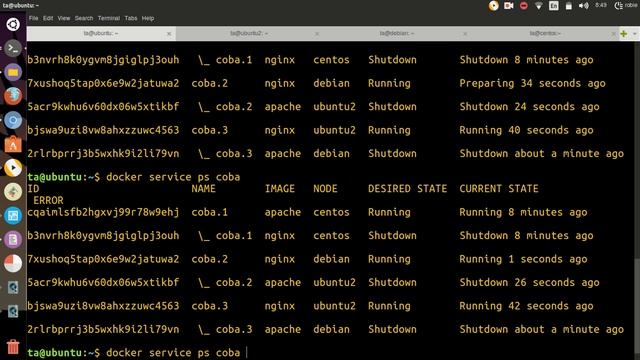Viewport: 640px width, 360px height.
Task: Click the orange media player tray indicator
Action: pyautogui.click(x=493, y=6)
